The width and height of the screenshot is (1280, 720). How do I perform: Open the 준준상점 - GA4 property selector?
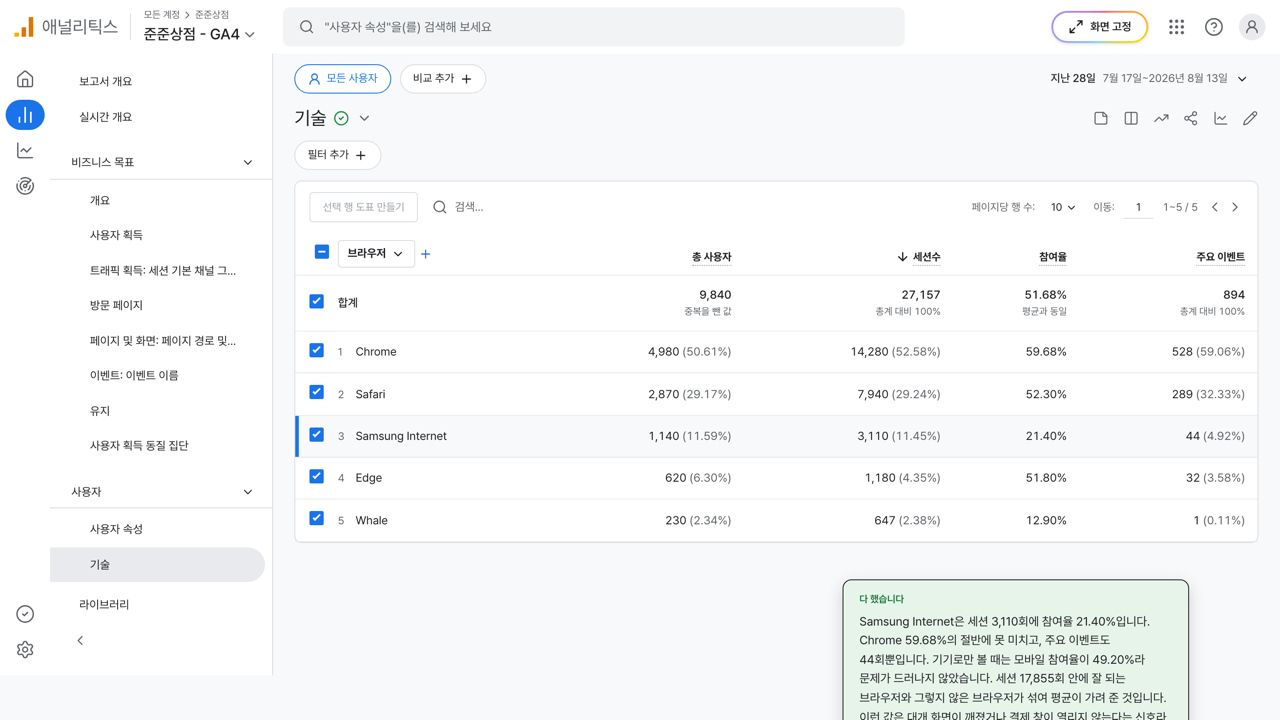199,34
